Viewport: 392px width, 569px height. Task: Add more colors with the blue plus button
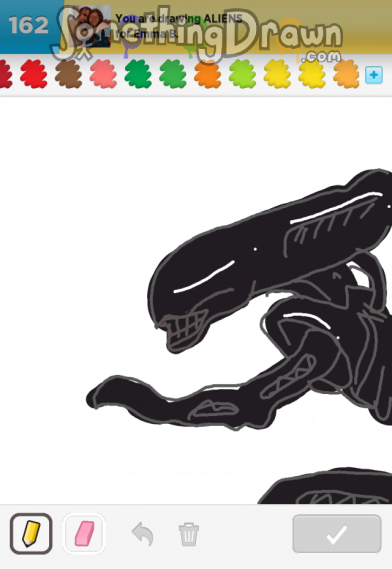tap(373, 75)
